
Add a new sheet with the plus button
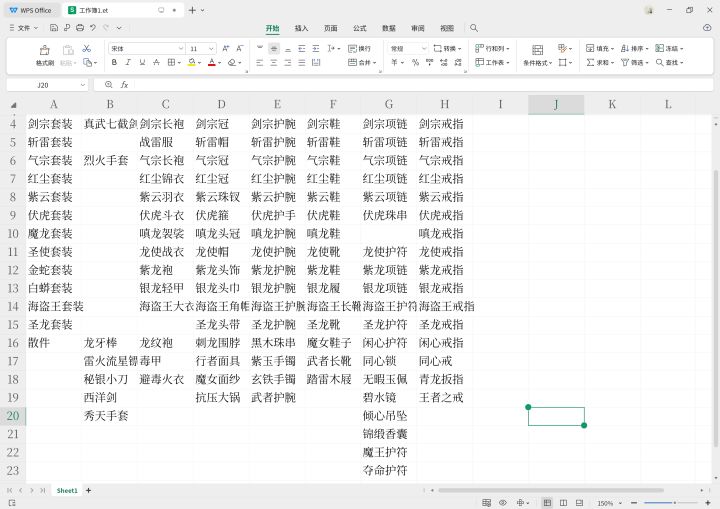pyautogui.click(x=89, y=491)
